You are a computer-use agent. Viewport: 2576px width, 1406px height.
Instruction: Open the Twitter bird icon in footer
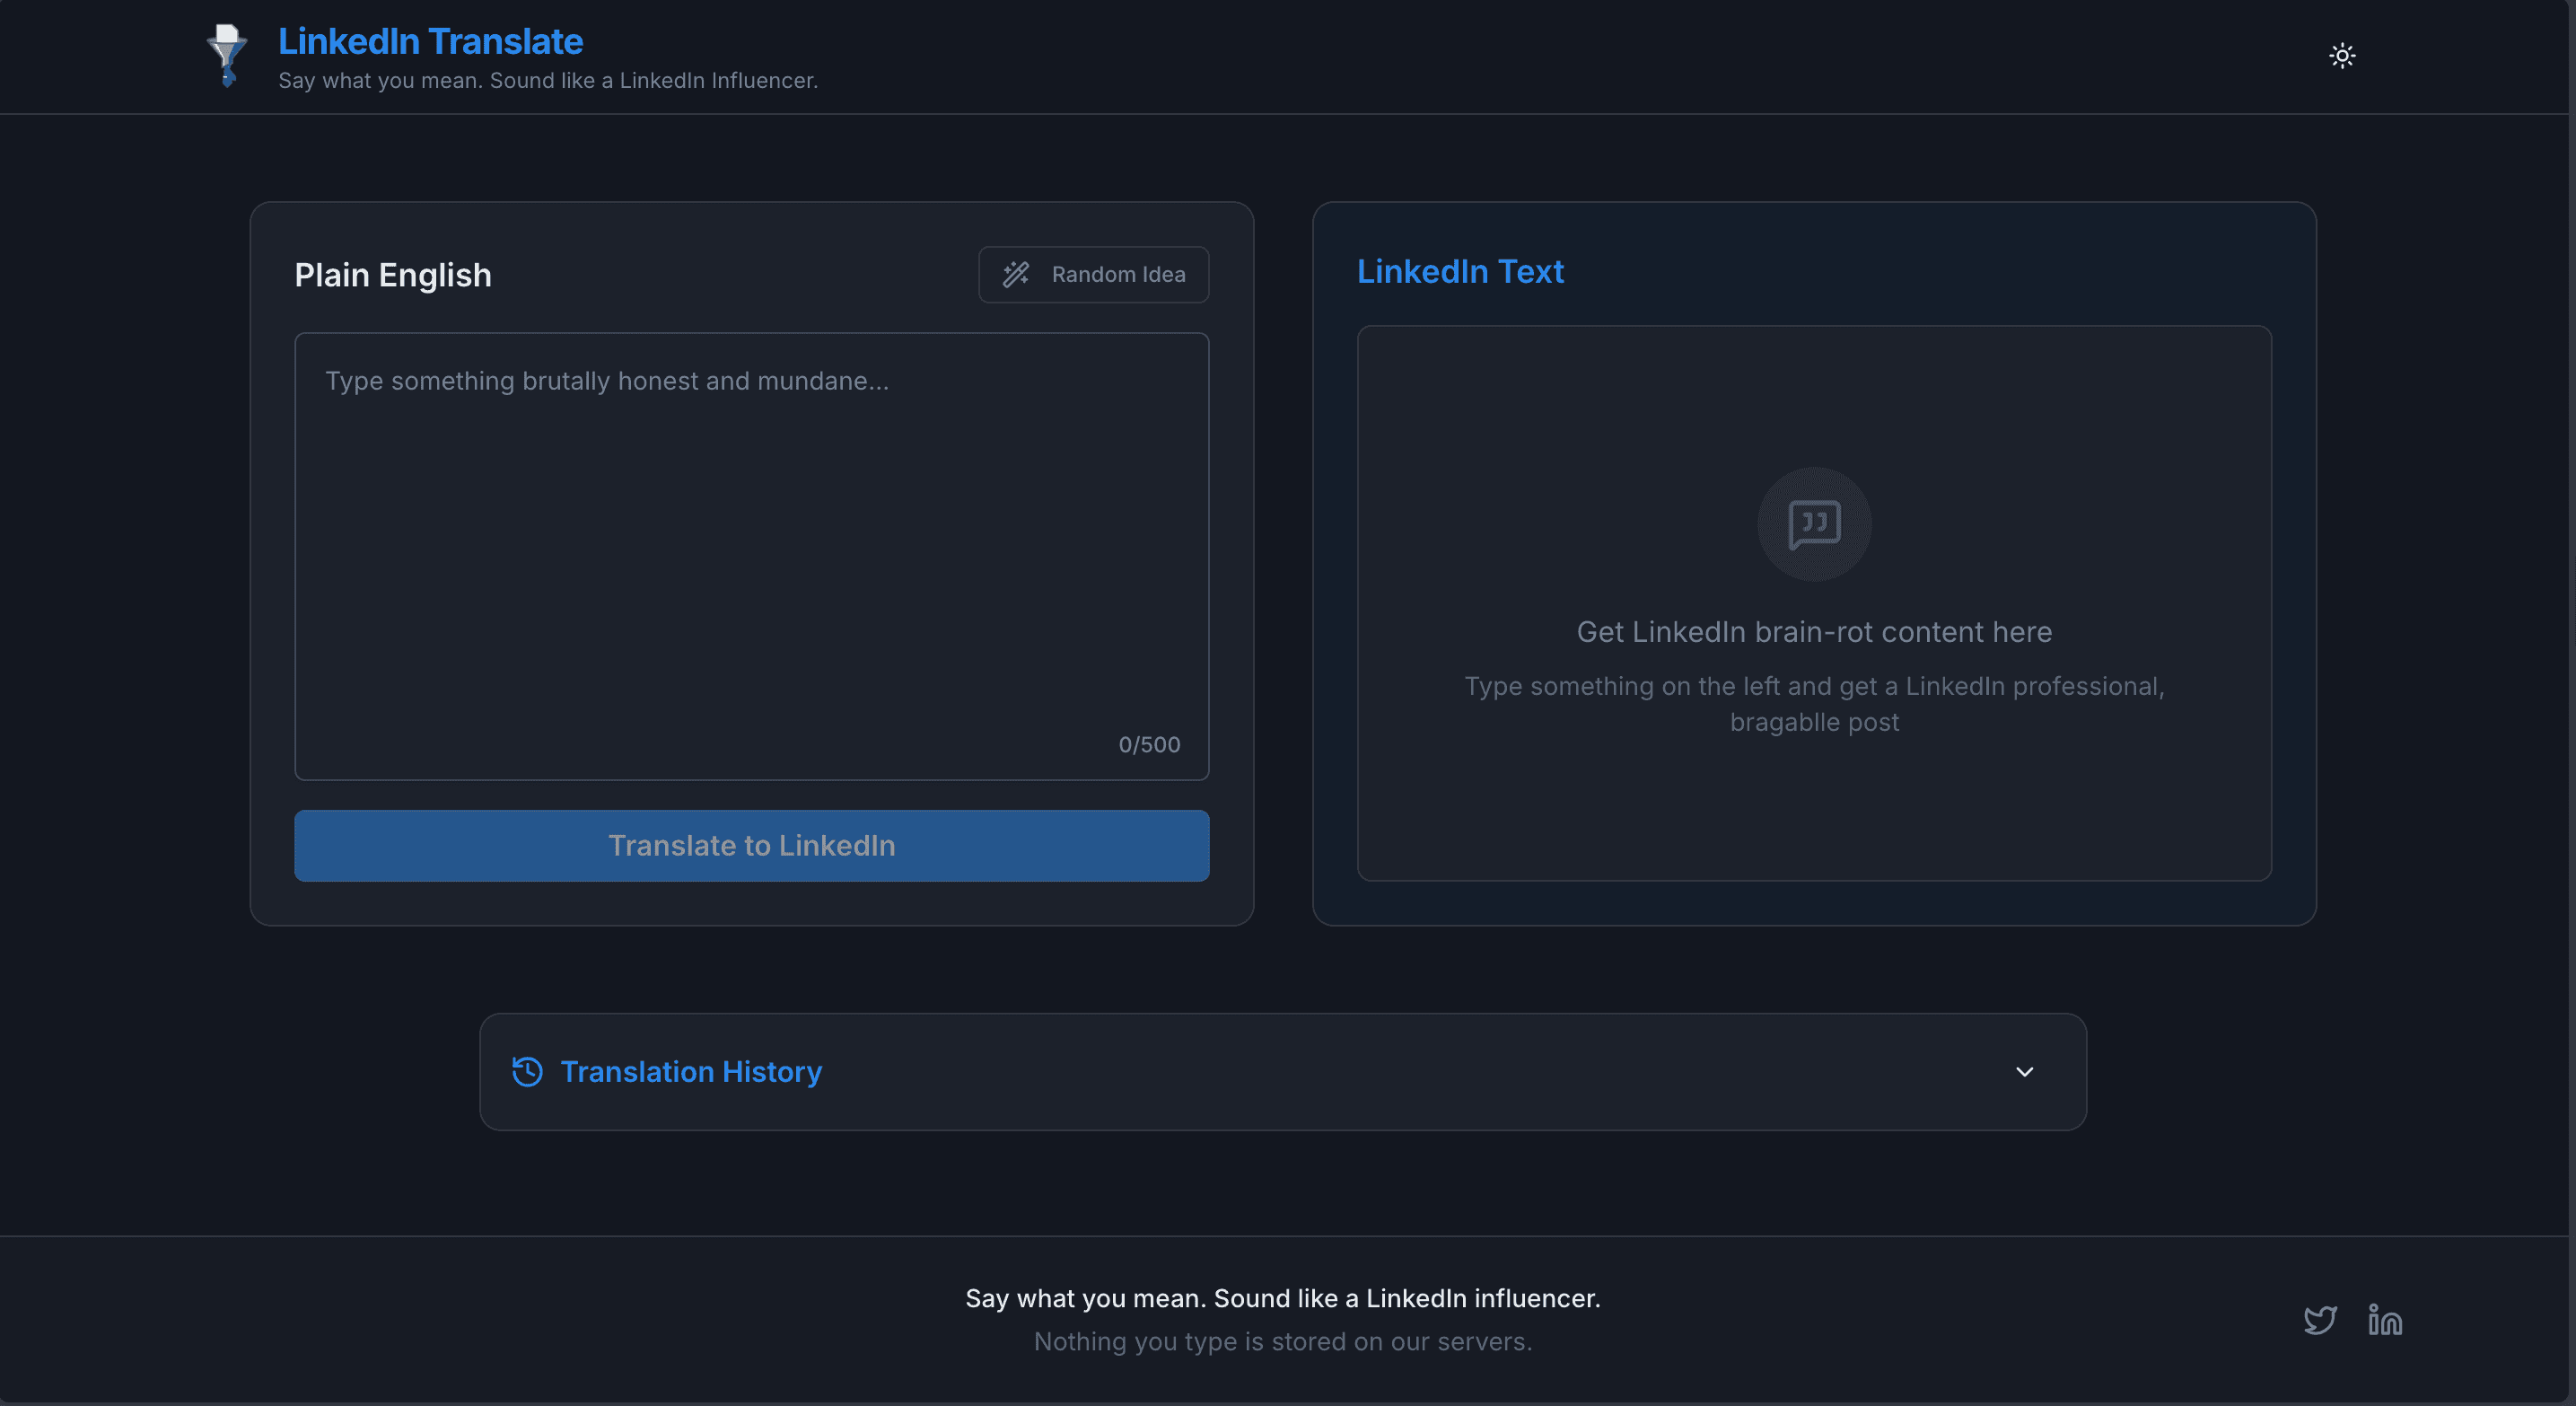click(2319, 1320)
